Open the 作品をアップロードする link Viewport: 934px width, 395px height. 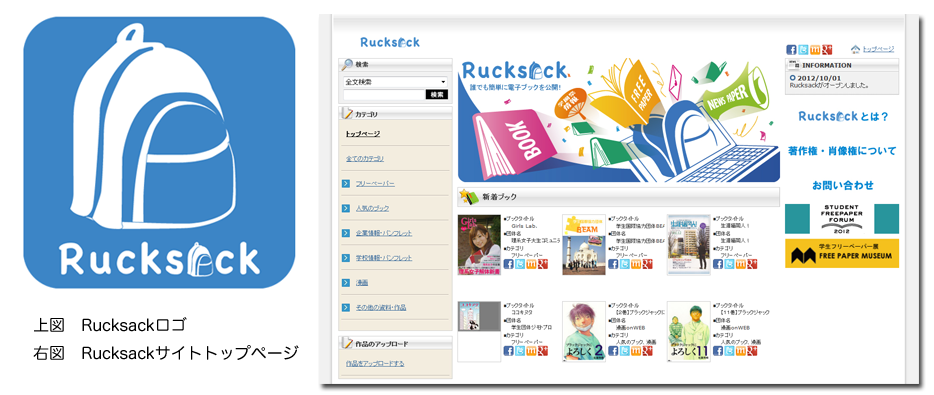tap(375, 363)
